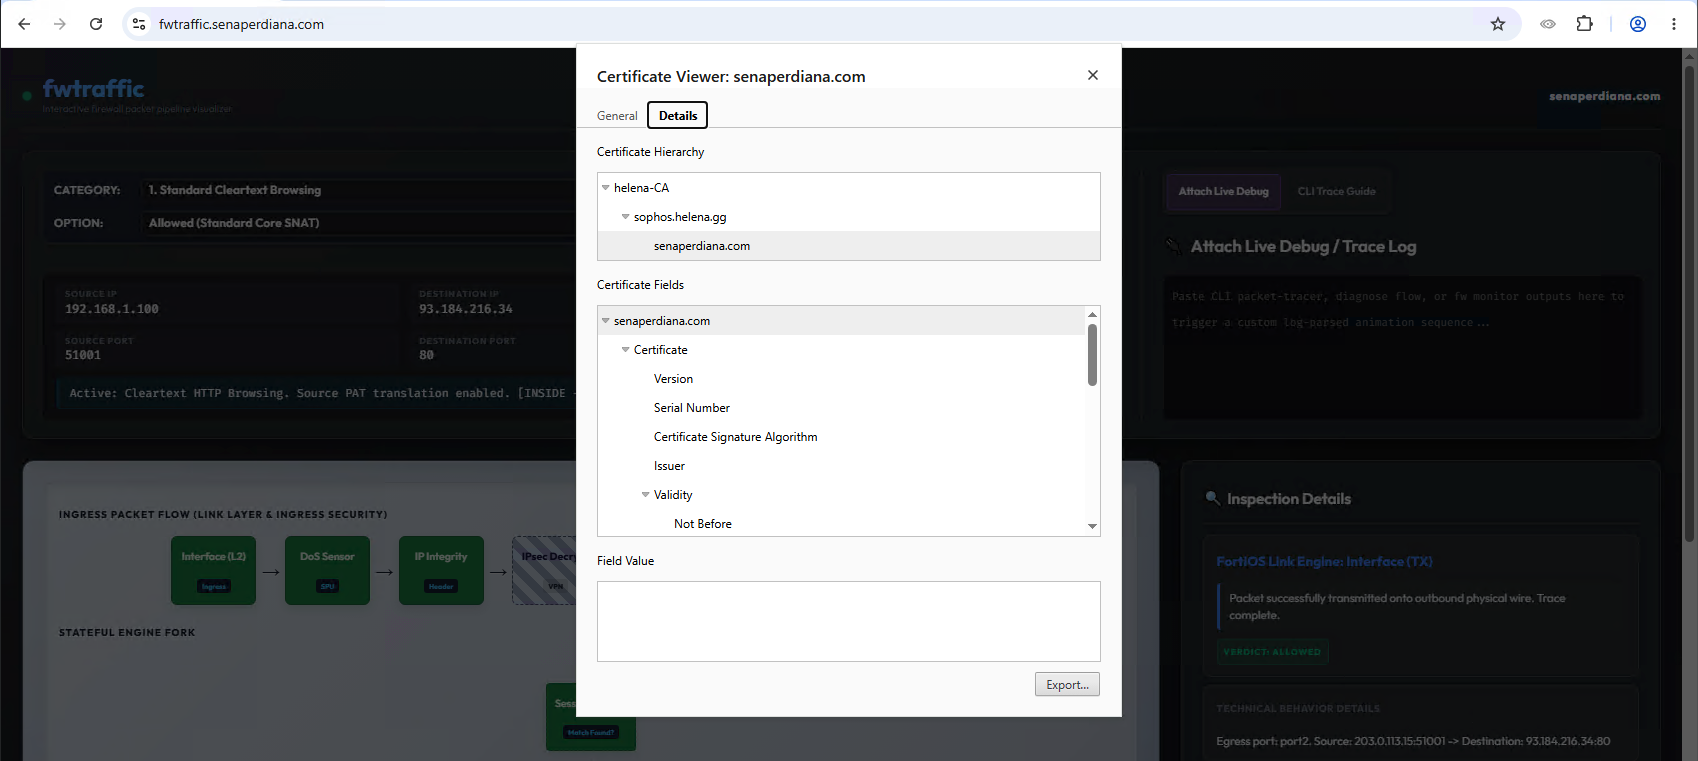
Task: Select senaperdiana.com in Certificate Hierarchy
Action: pos(849,246)
